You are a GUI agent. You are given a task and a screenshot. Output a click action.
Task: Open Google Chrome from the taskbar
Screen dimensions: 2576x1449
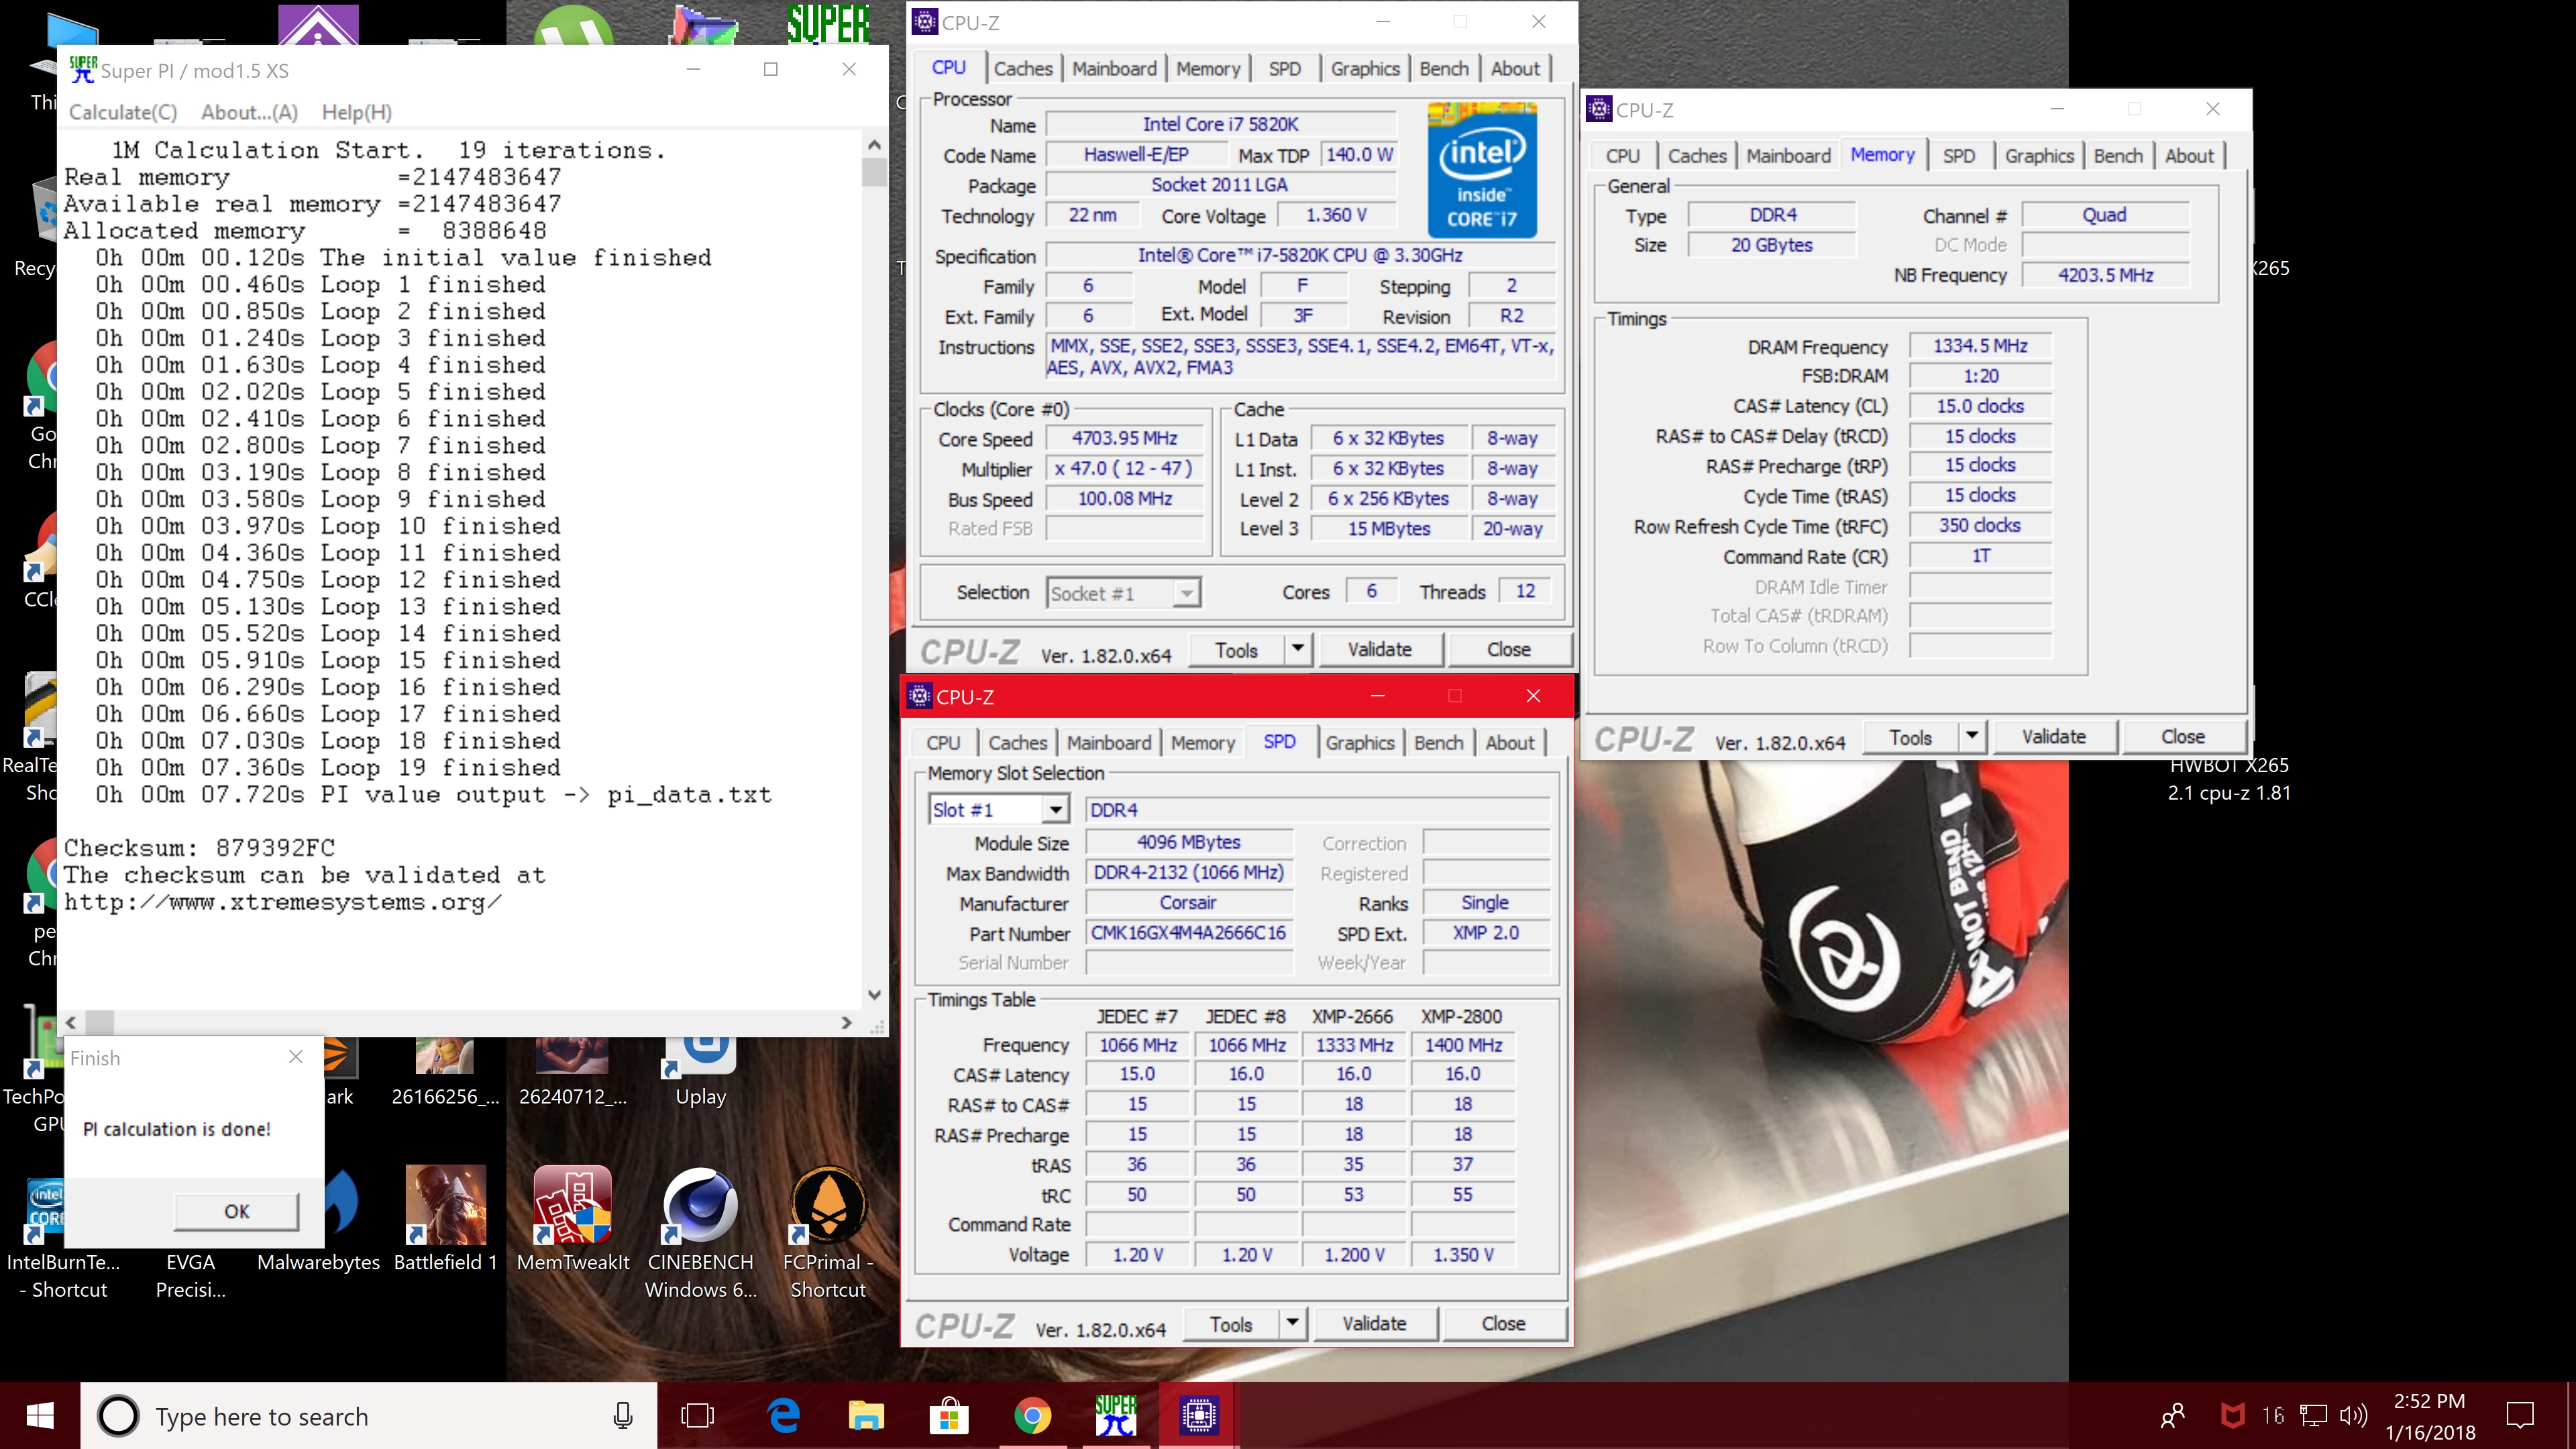tap(1032, 1416)
